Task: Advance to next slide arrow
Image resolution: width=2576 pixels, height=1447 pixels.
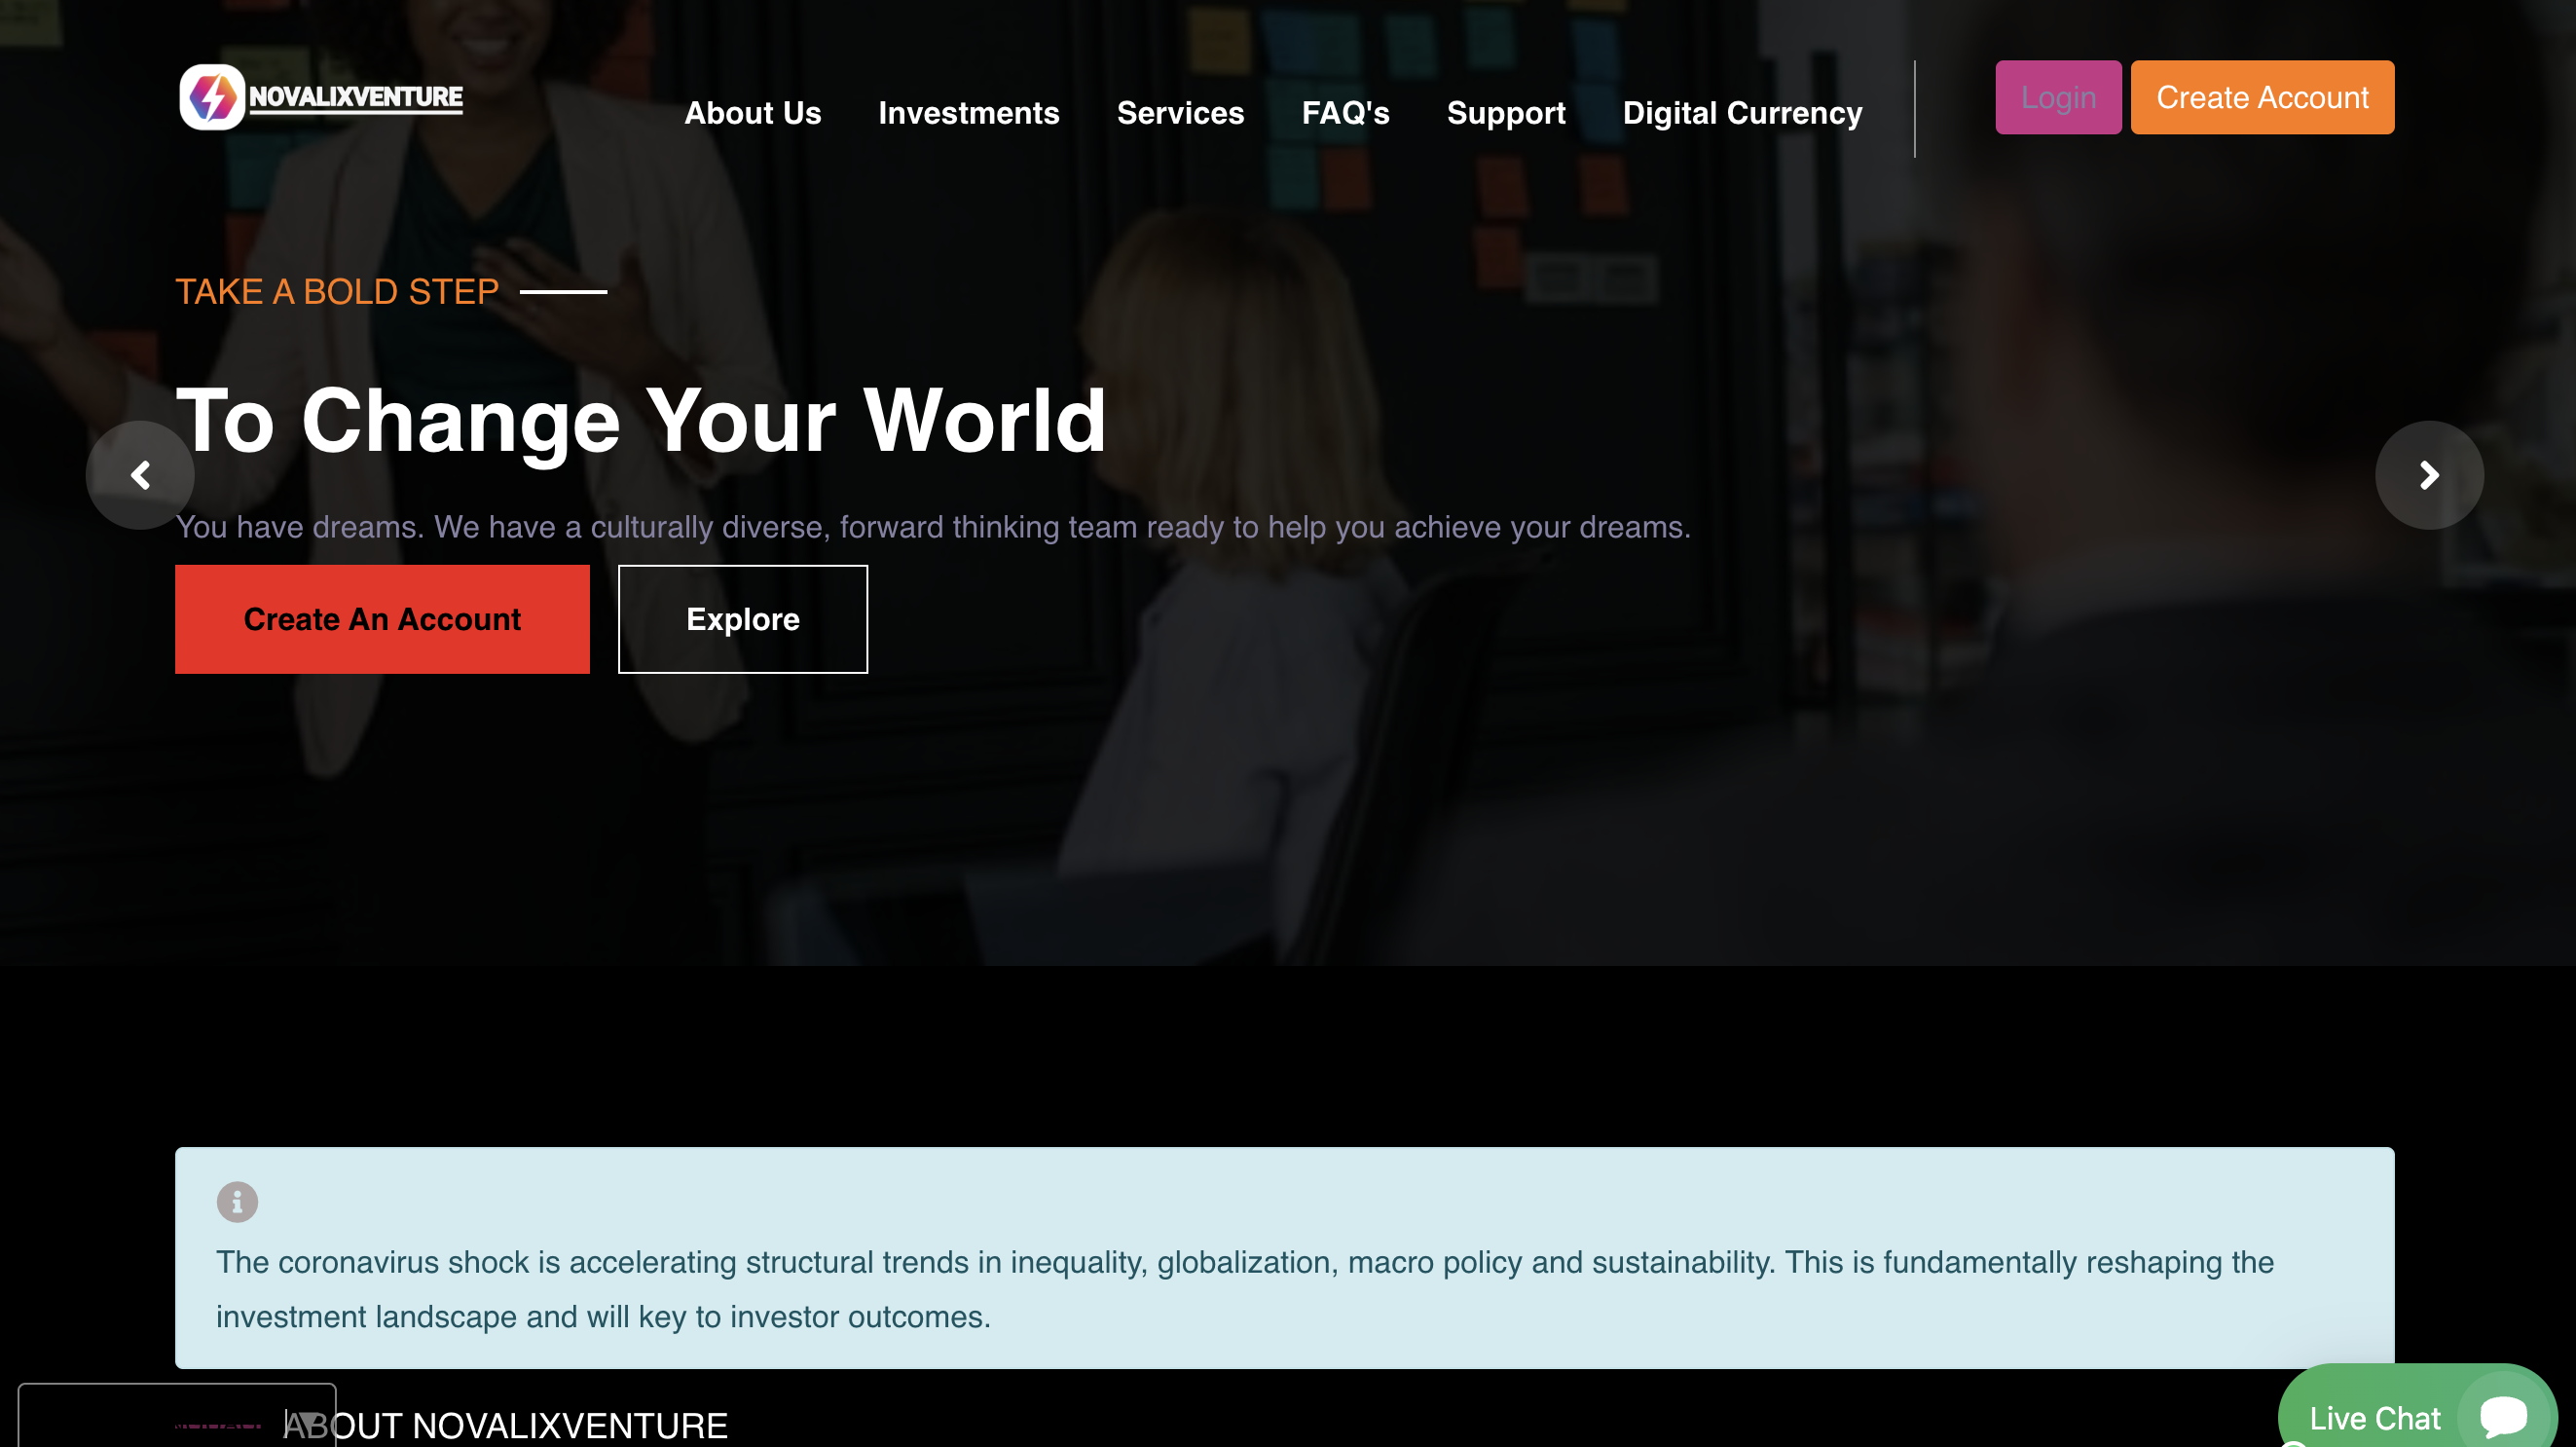Action: 2429,475
